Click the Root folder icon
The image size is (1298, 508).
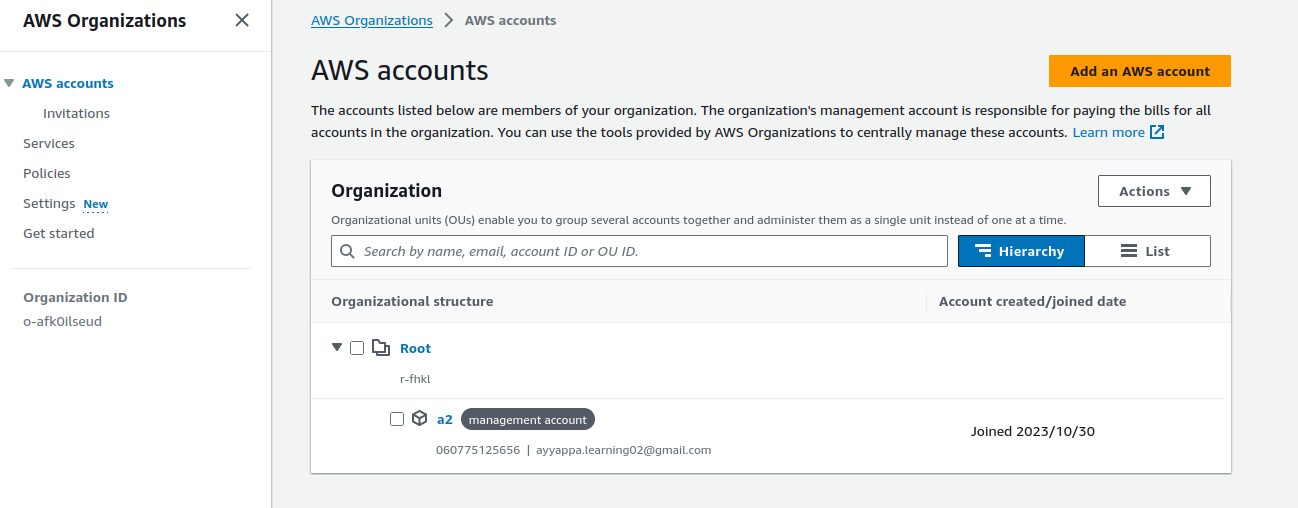[380, 348]
